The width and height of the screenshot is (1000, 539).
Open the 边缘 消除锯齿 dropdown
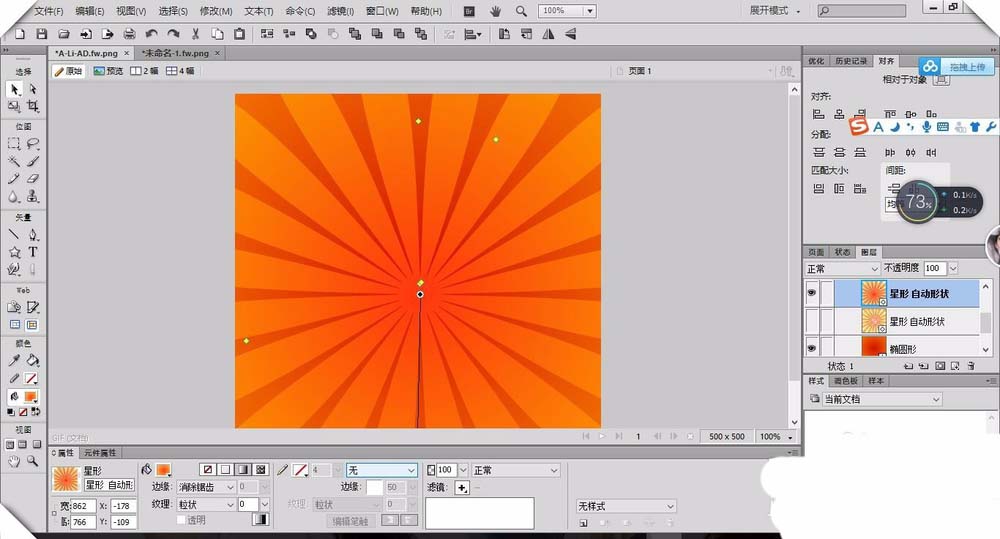(x=206, y=487)
